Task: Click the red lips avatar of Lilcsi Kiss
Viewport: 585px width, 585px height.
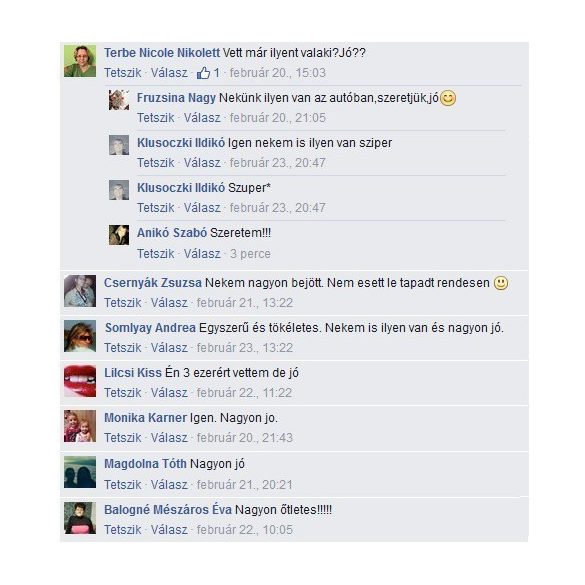Action: point(80,381)
